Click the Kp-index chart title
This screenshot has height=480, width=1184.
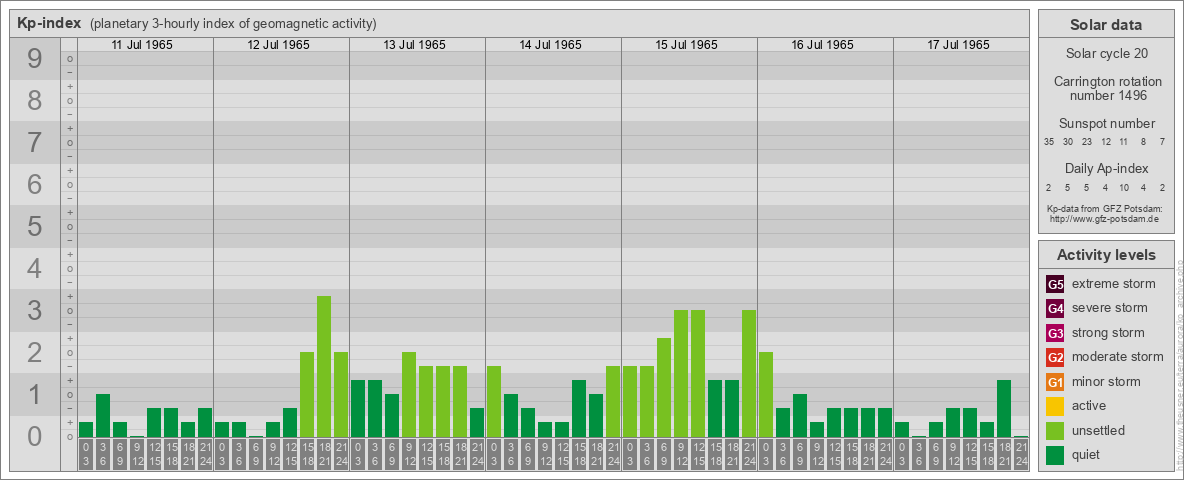50,23
